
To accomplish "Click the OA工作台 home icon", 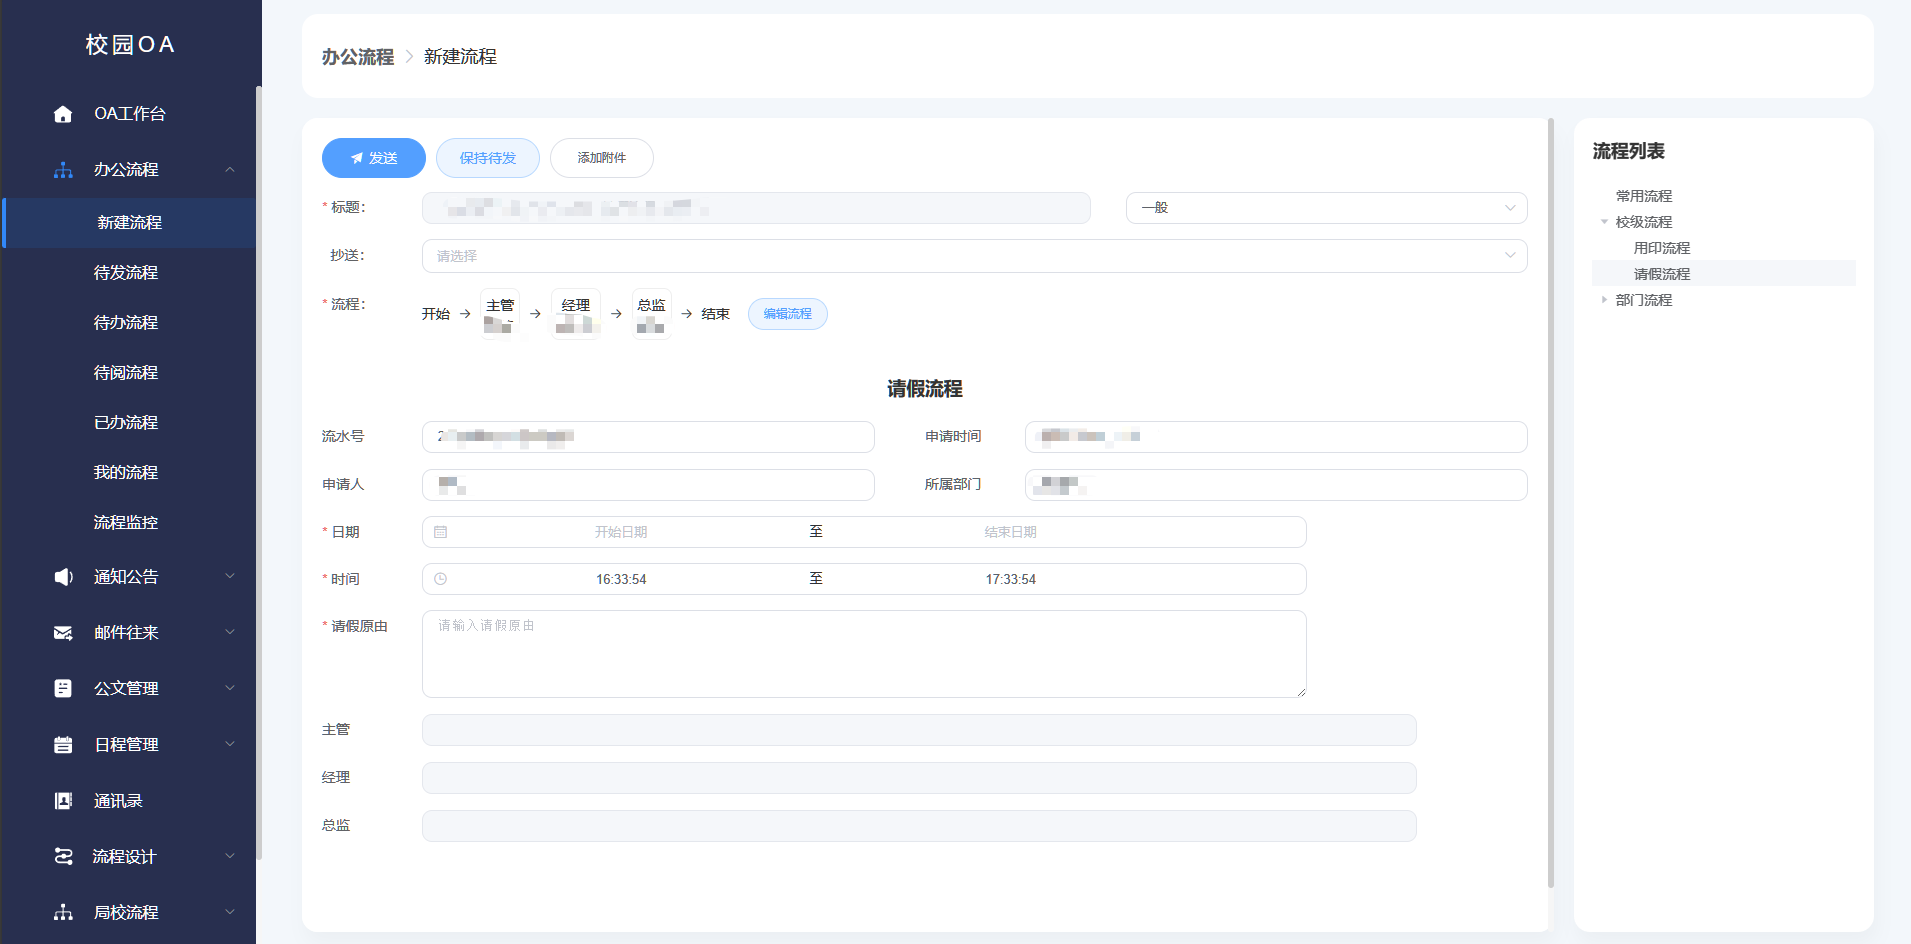I will 63,114.
